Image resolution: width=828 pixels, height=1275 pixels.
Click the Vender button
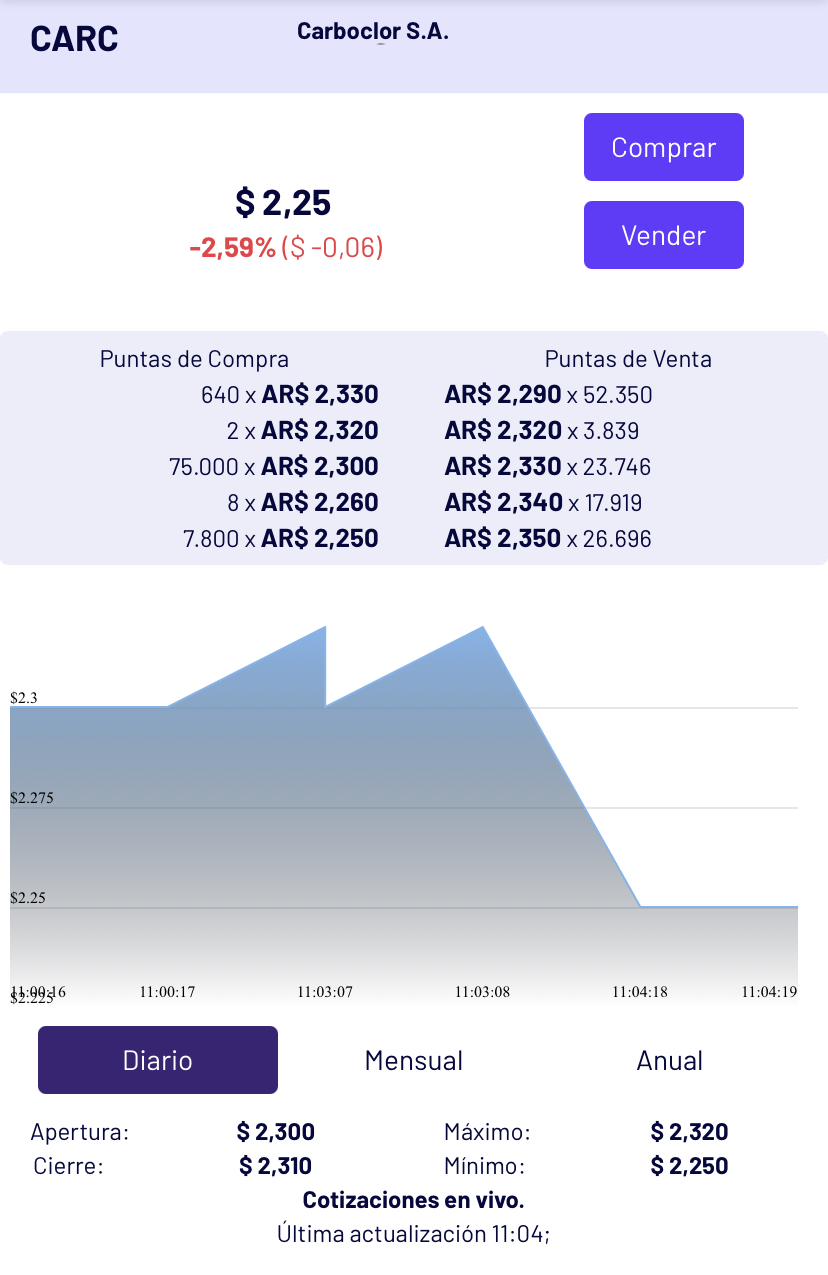coord(664,235)
